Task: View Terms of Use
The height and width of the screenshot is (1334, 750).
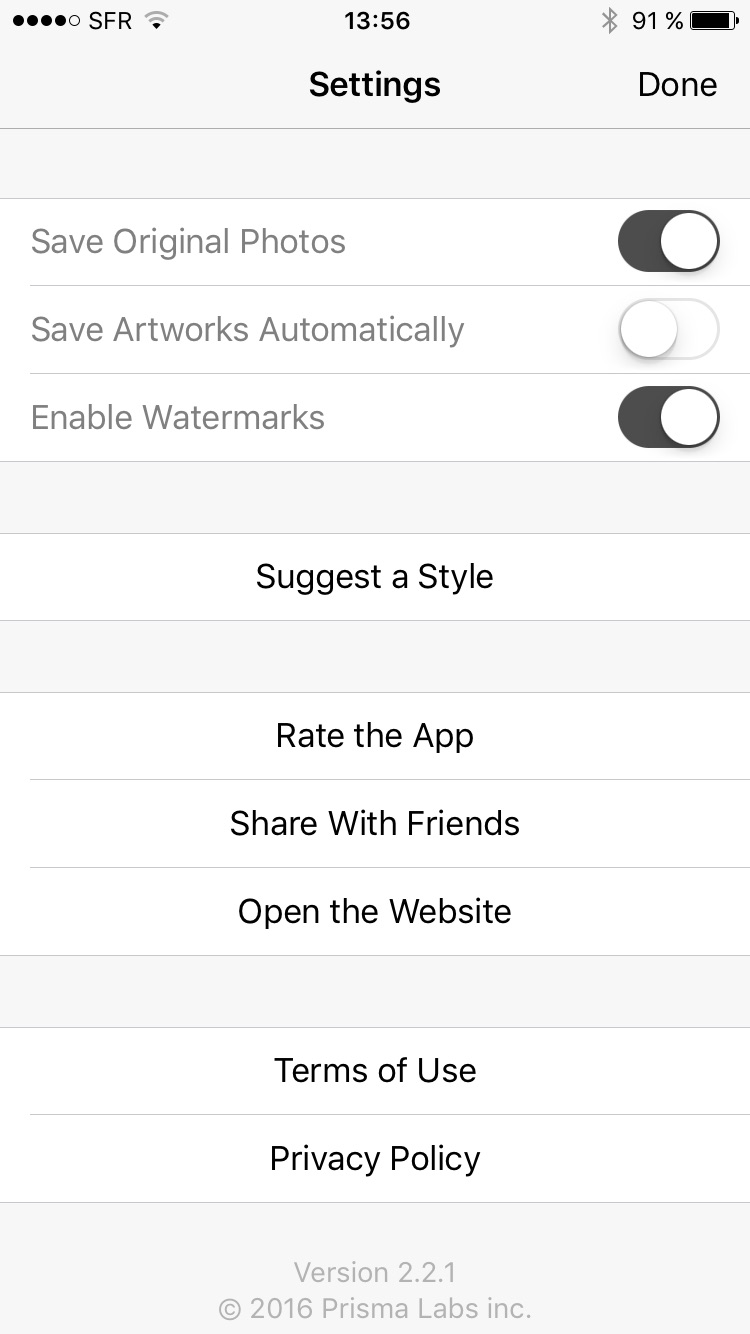Action: click(375, 1071)
